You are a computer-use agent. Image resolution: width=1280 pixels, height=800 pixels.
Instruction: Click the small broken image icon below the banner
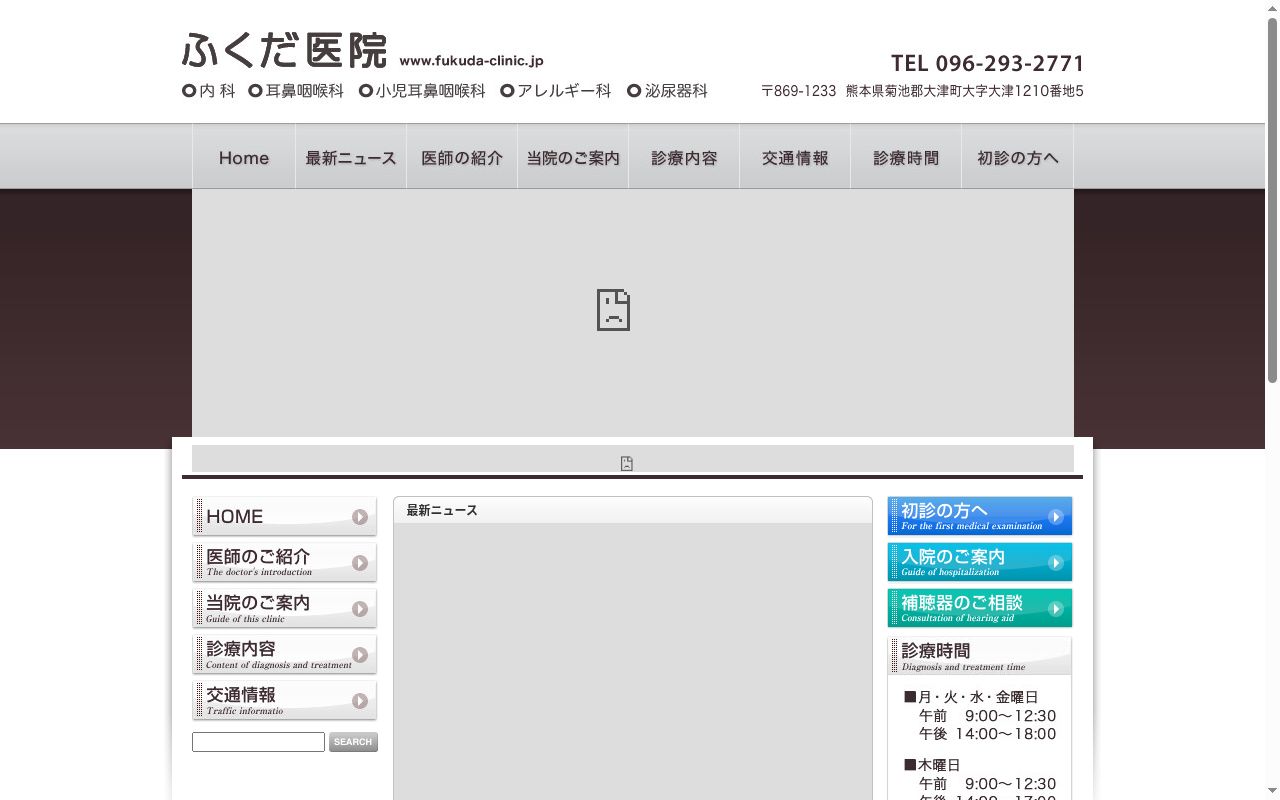626,463
